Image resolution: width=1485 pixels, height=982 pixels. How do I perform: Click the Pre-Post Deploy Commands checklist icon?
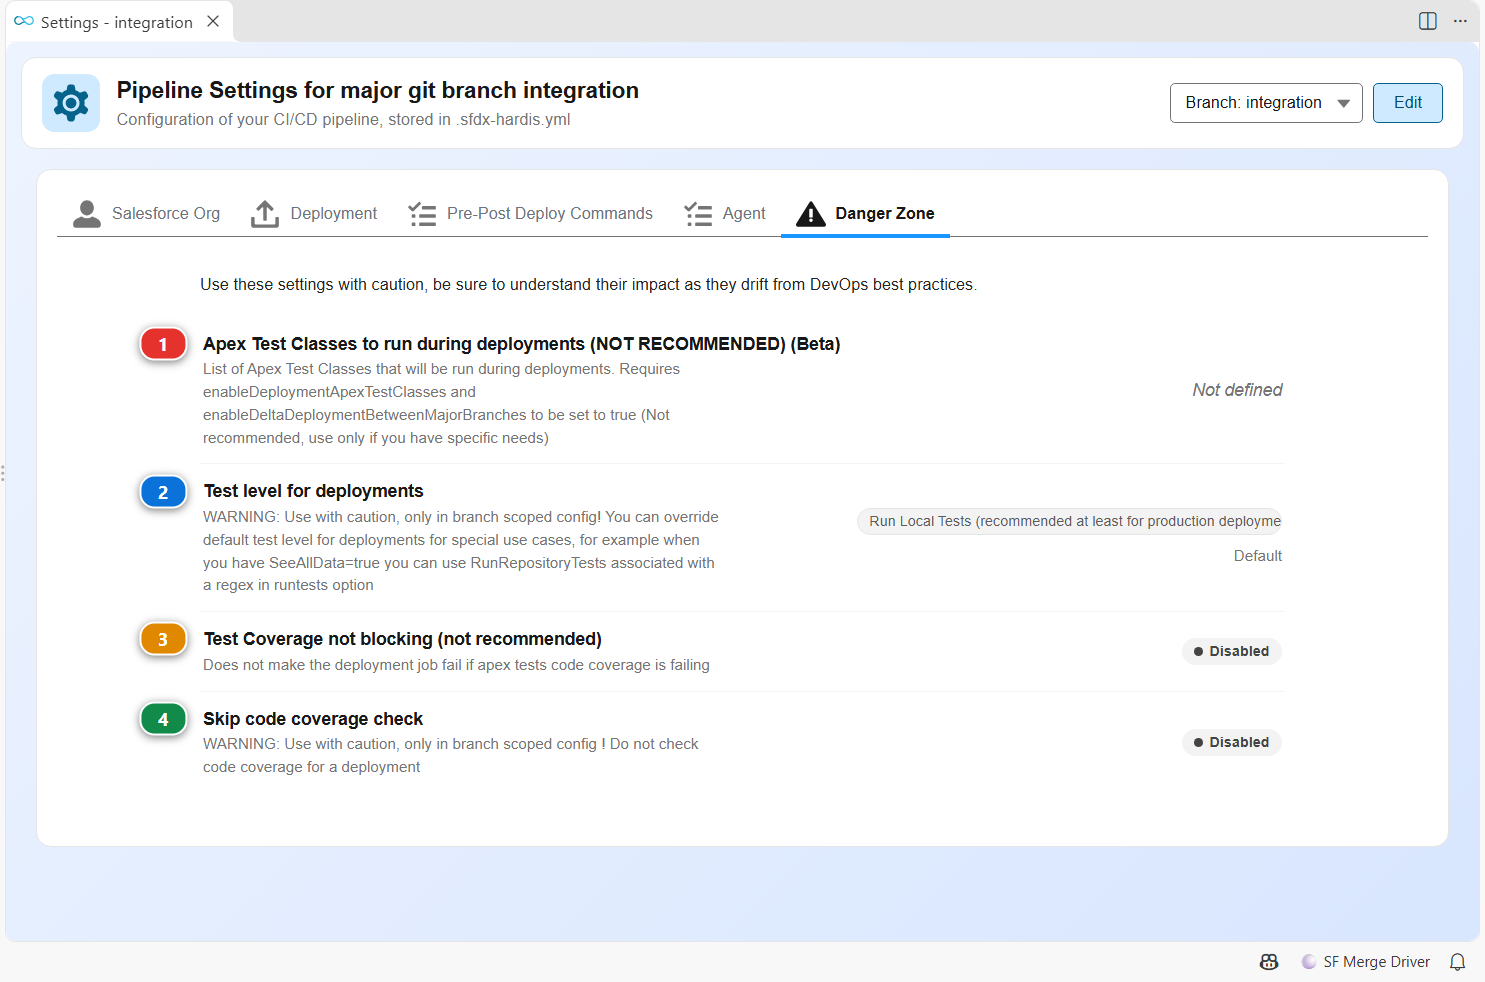click(x=422, y=214)
